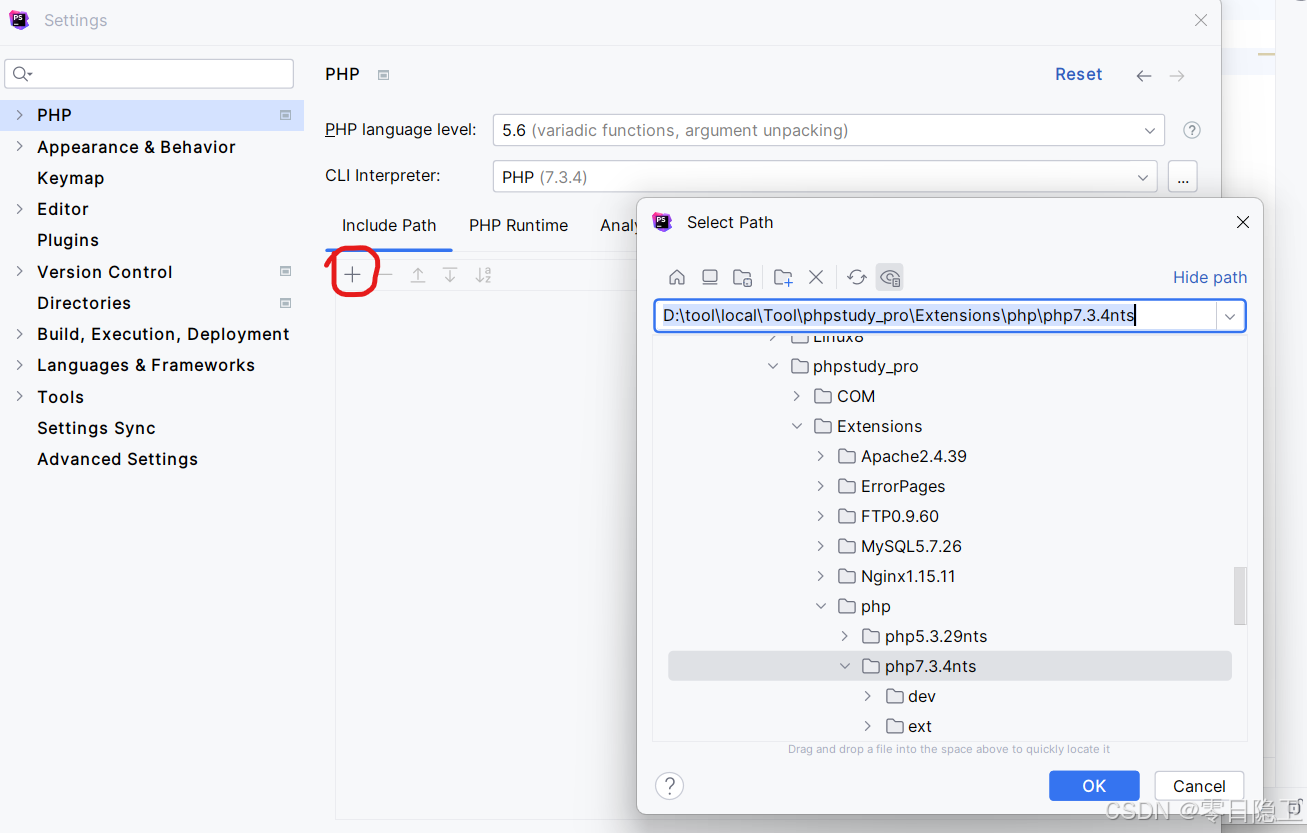Viewport: 1307px width, 833px height.
Task: Jump to project directory icon in Select Path
Action: [742, 277]
